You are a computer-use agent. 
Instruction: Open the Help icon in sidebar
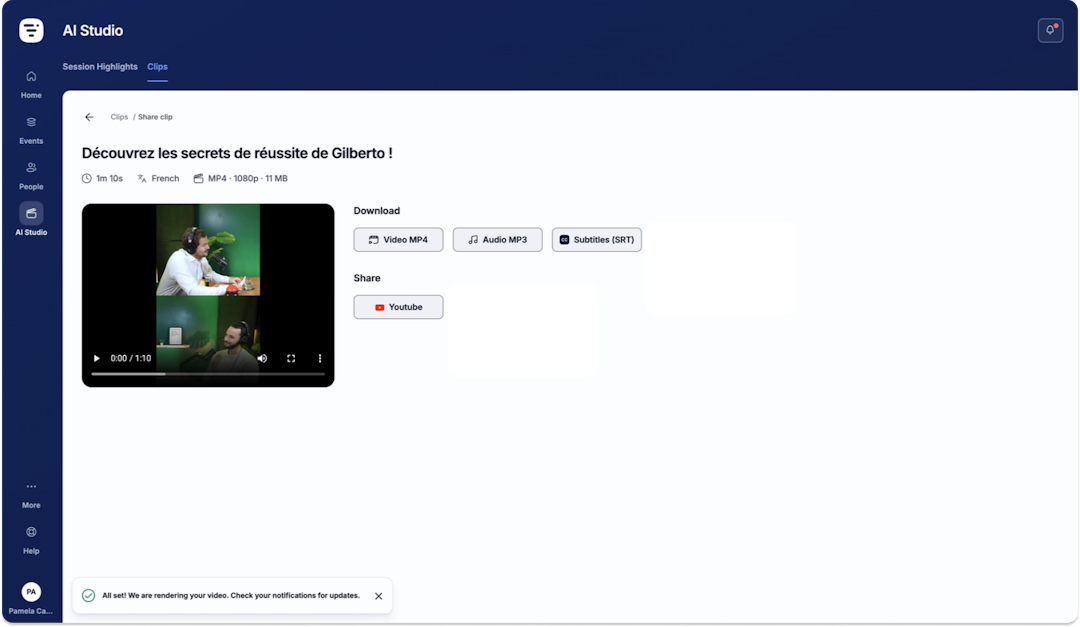click(x=31, y=532)
